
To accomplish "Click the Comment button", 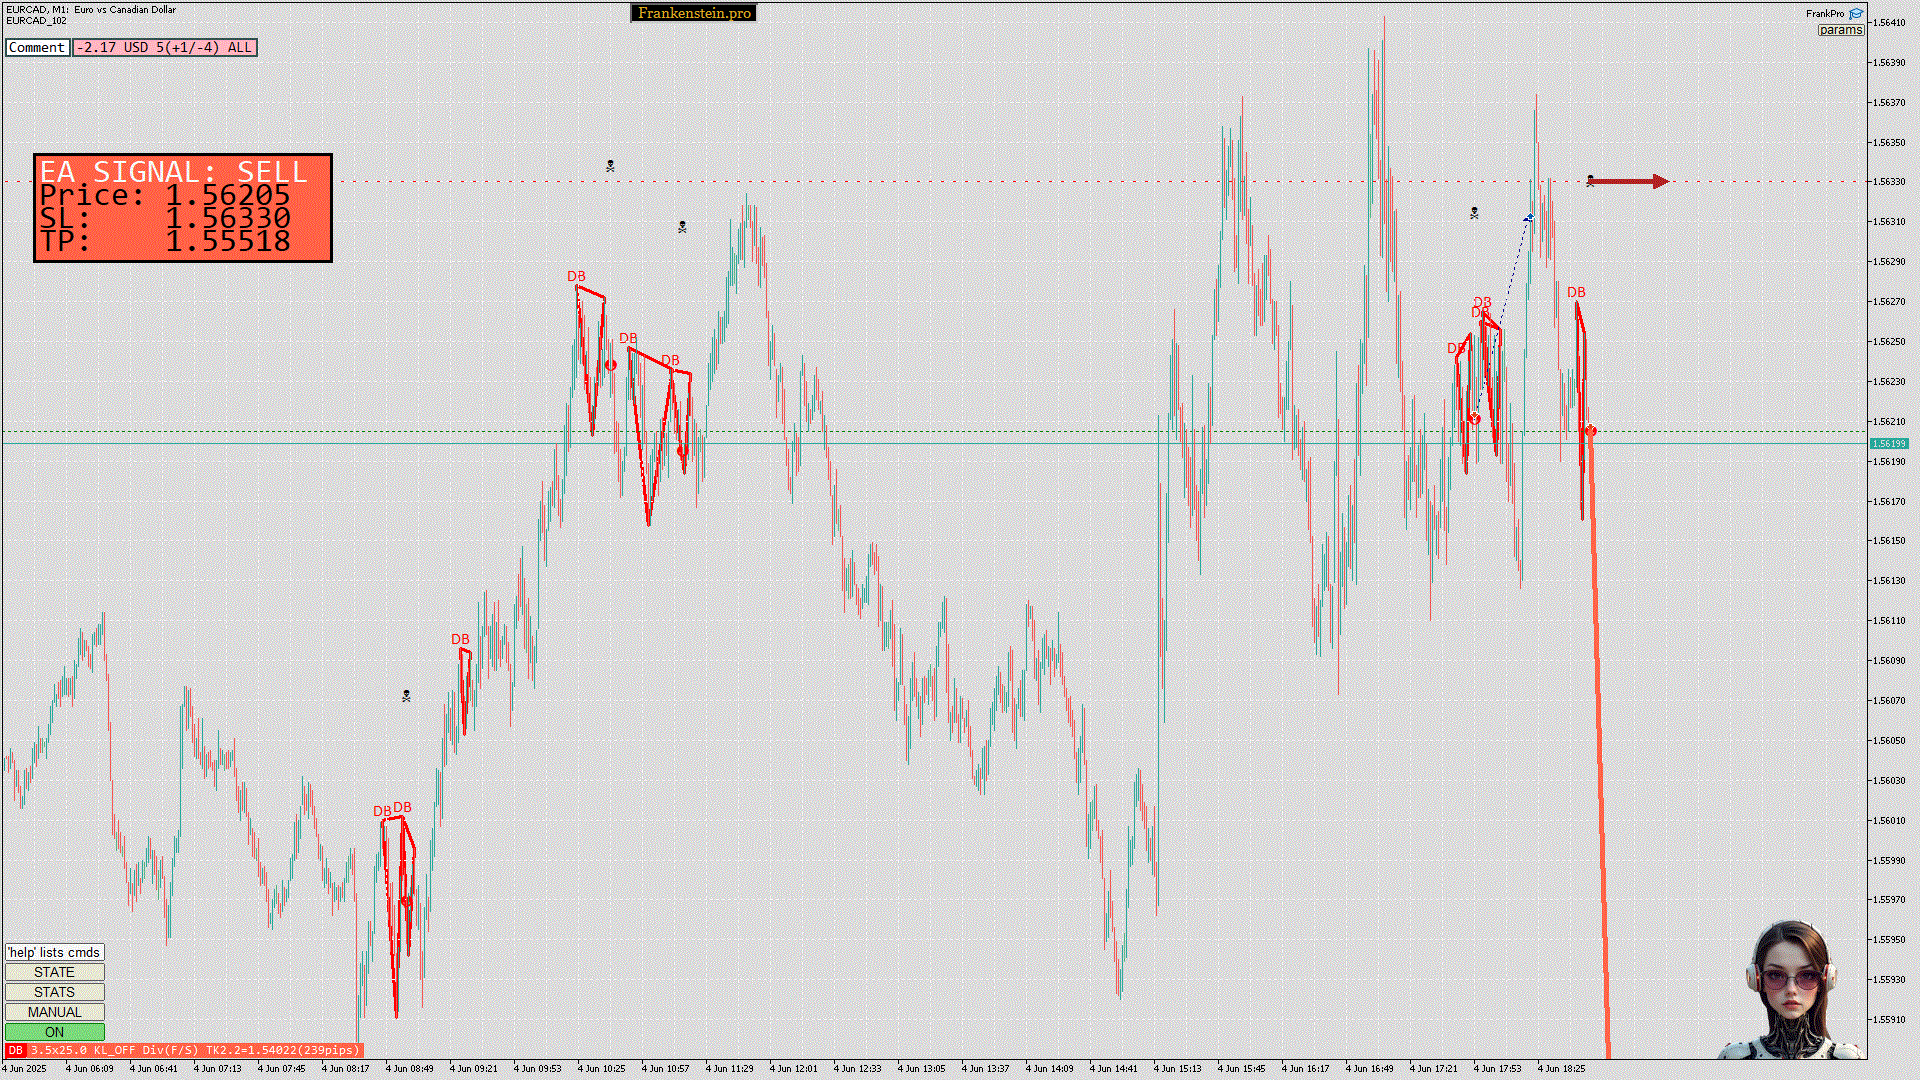I will pos(37,47).
